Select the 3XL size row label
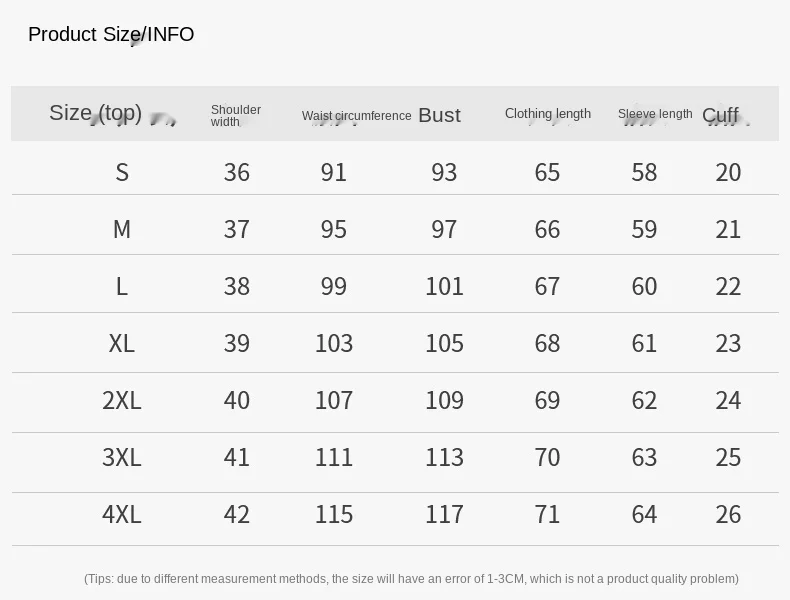The height and width of the screenshot is (600, 790). (122, 457)
